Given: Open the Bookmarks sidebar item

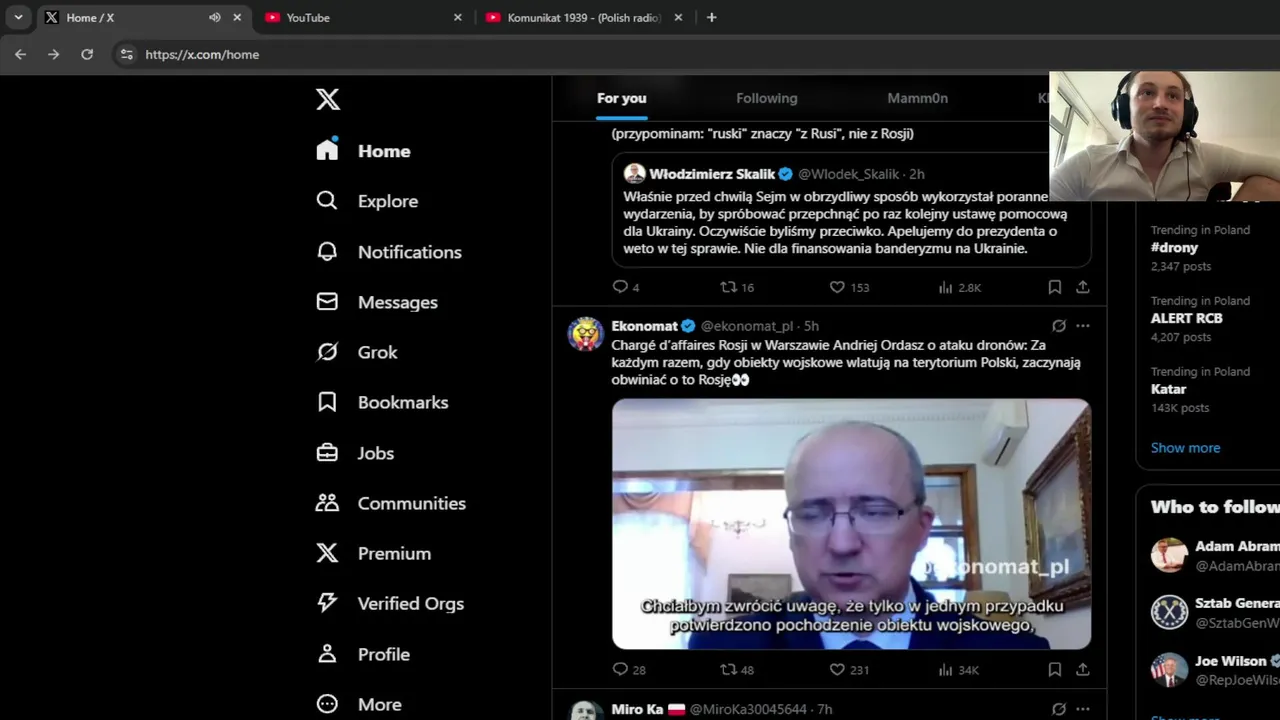Looking at the screenshot, I should click(x=382, y=402).
